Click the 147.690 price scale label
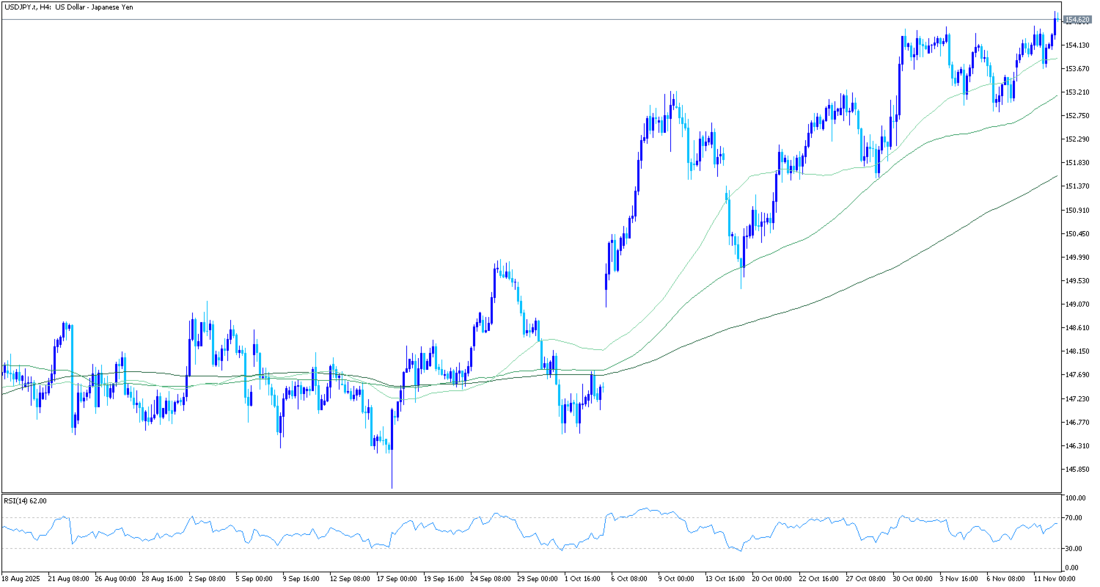The image size is (1100, 587). (1077, 375)
